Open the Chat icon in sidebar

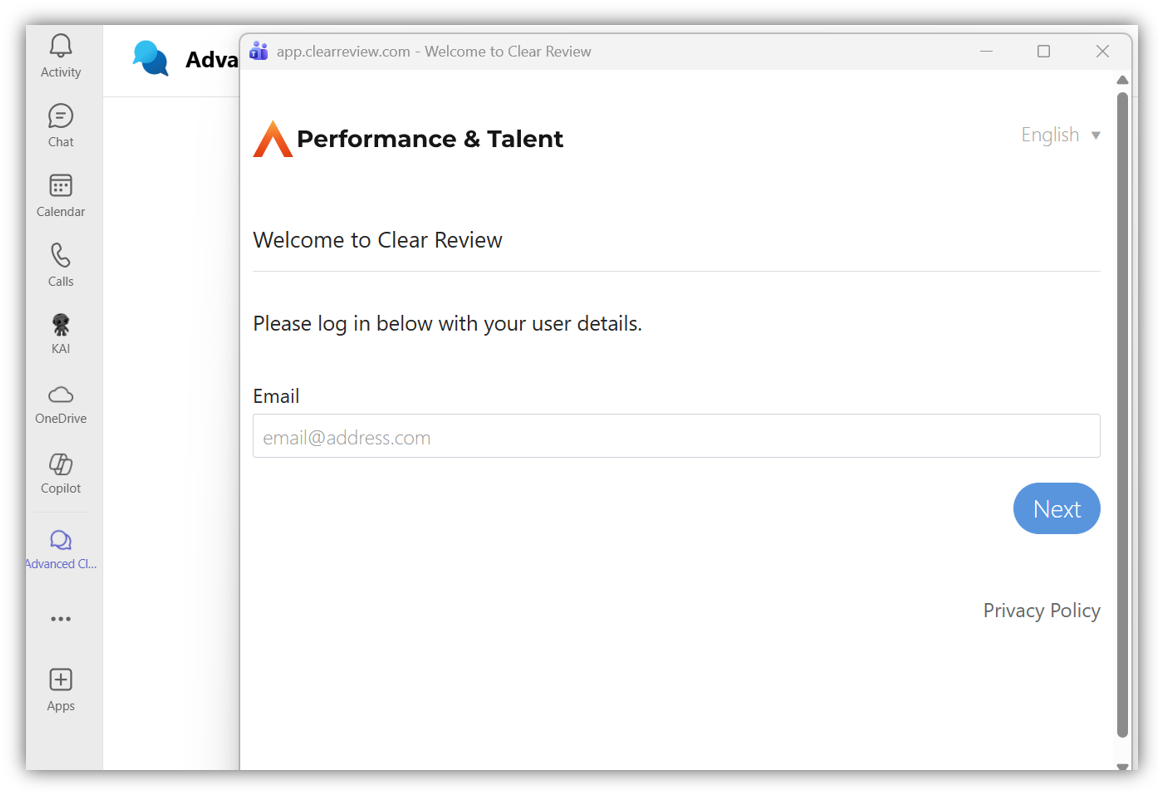61,116
